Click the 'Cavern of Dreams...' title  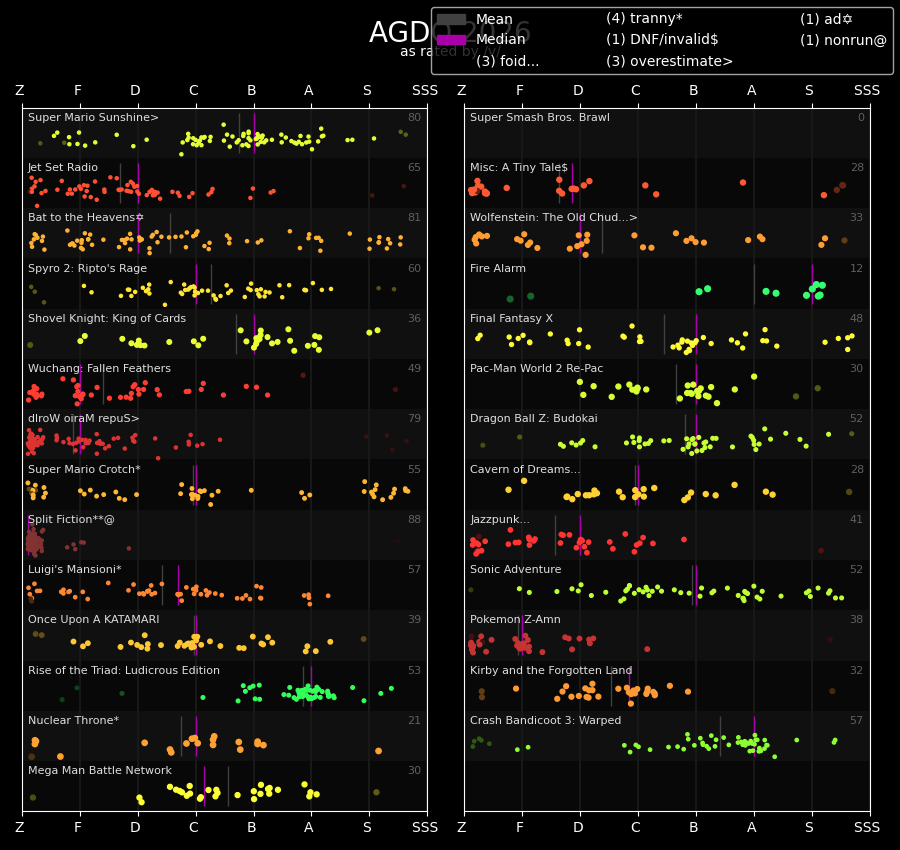(525, 469)
